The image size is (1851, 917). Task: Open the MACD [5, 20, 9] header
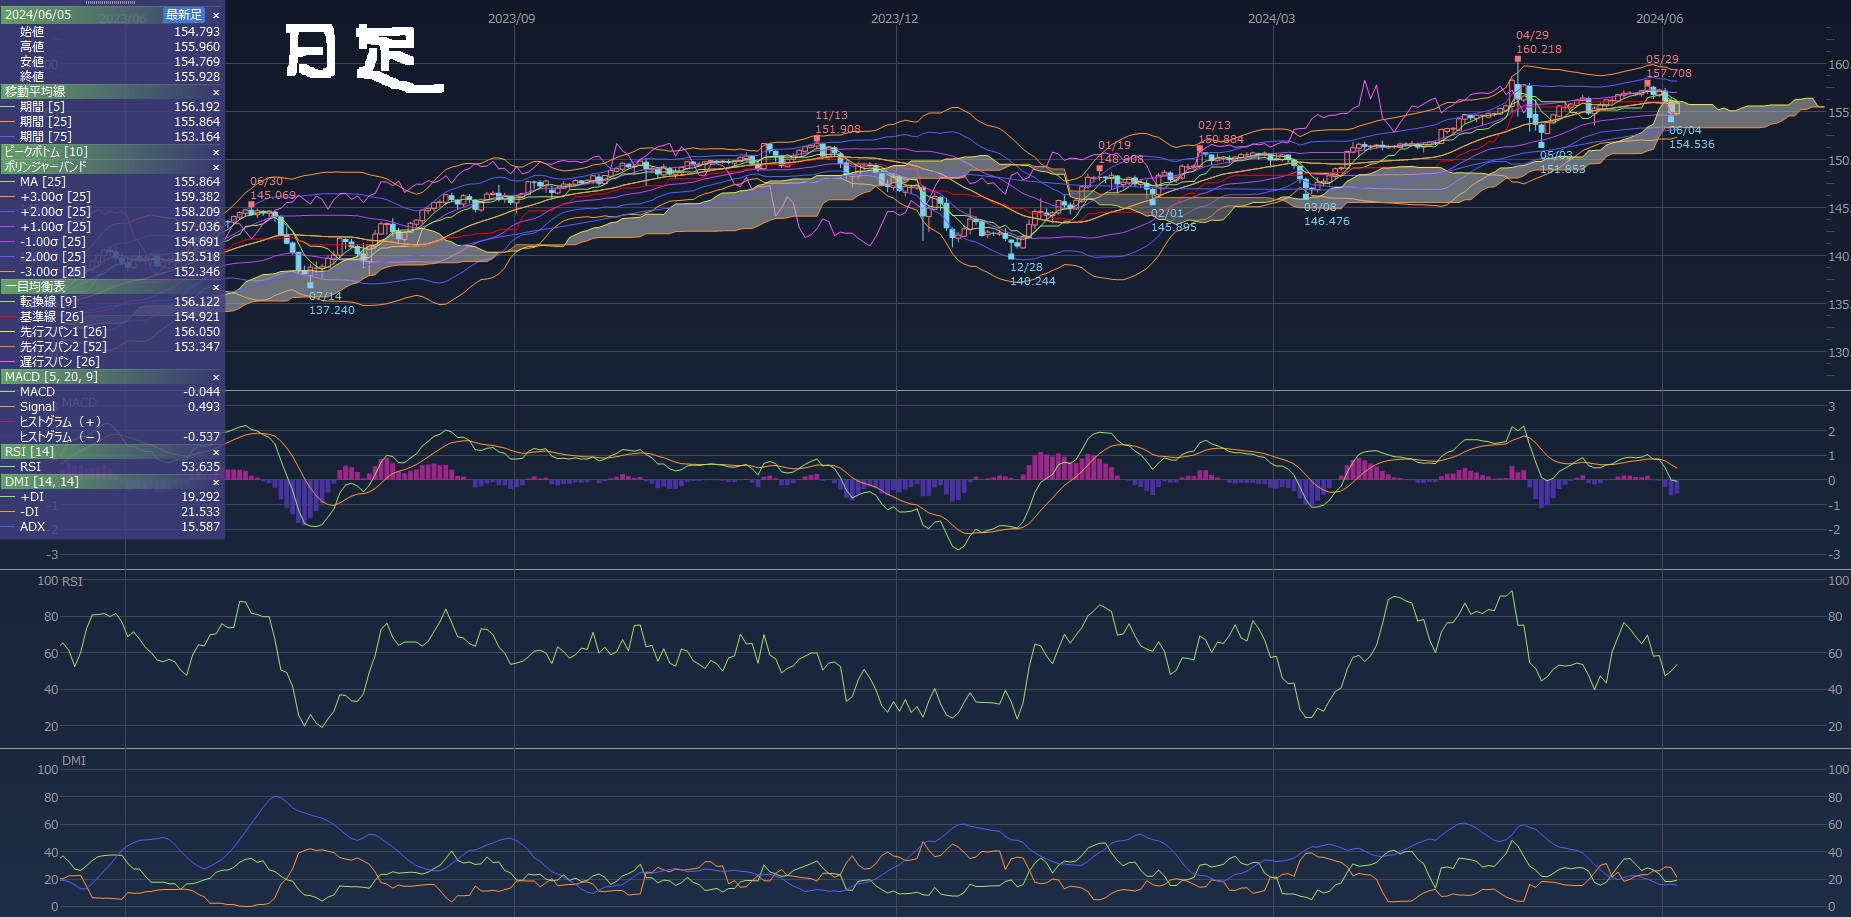tap(112, 377)
